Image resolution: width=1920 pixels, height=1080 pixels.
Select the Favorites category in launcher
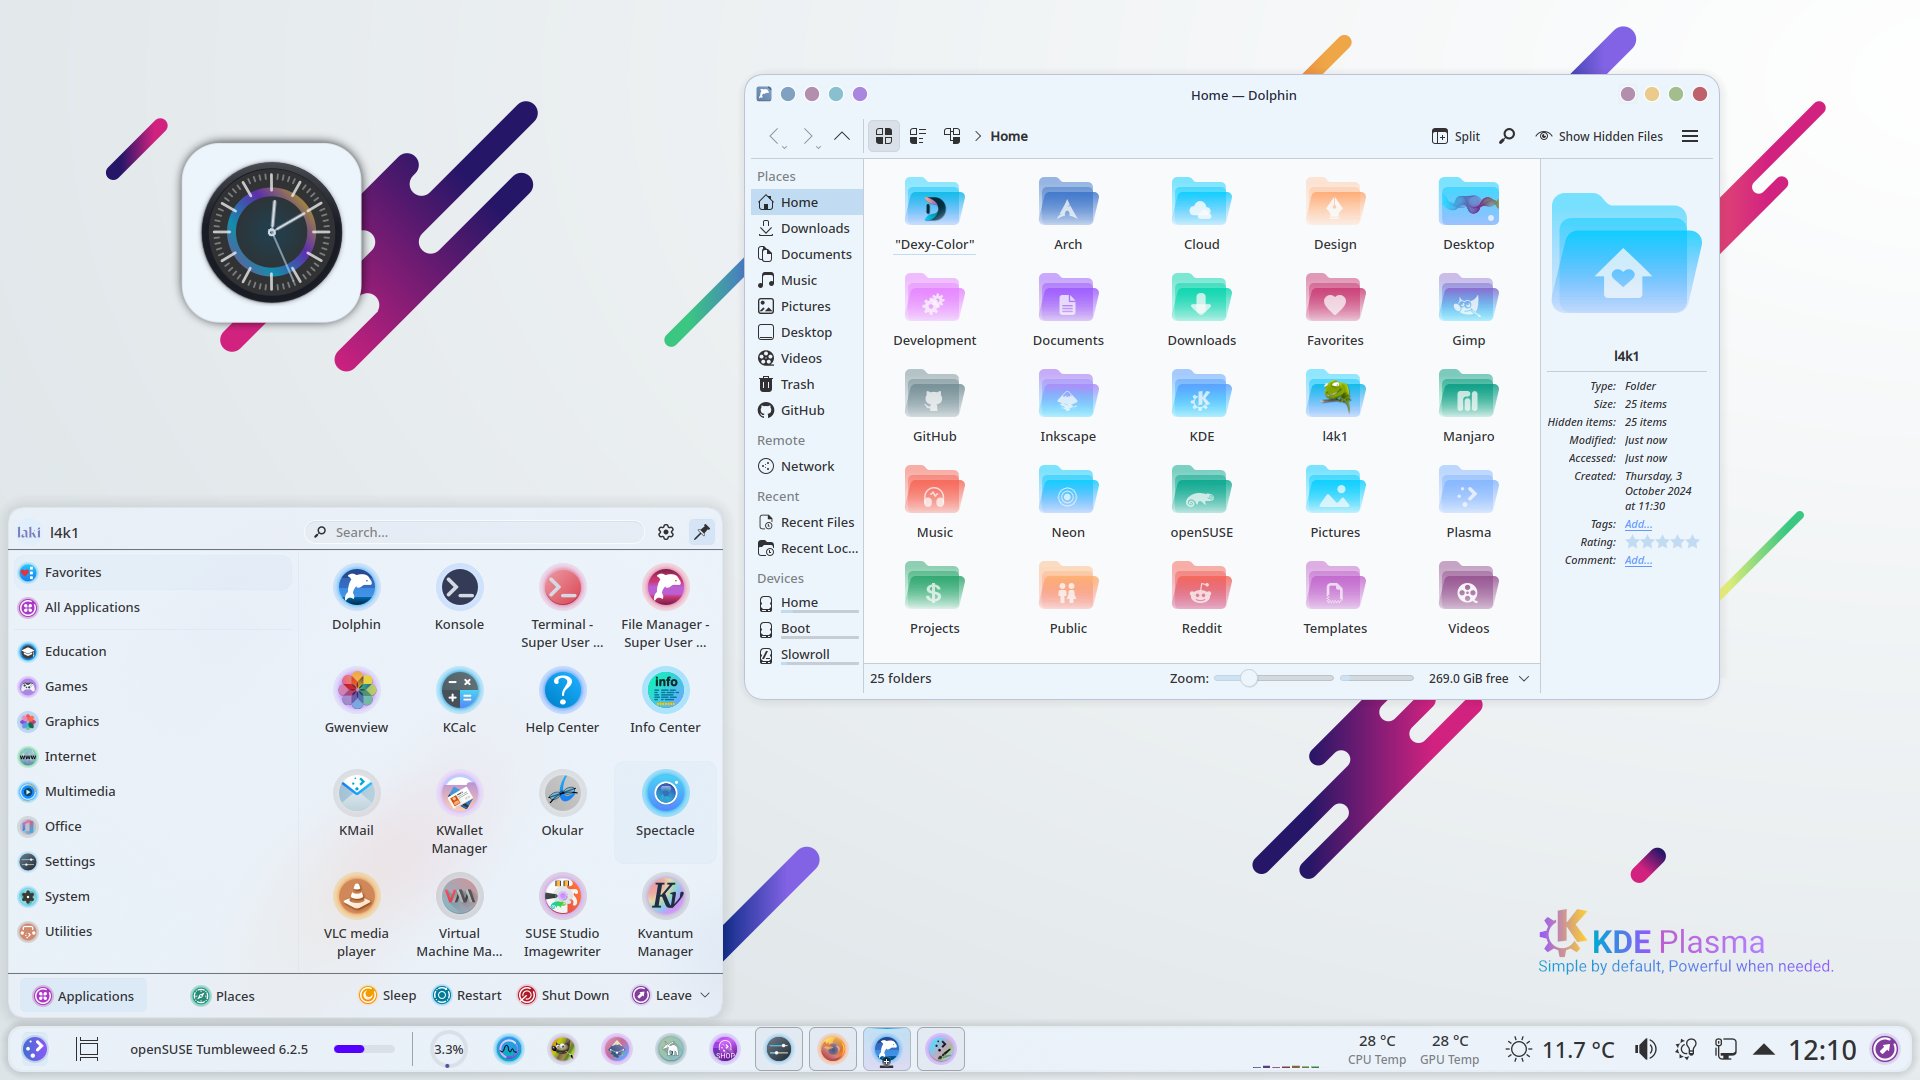pyautogui.click(x=155, y=572)
